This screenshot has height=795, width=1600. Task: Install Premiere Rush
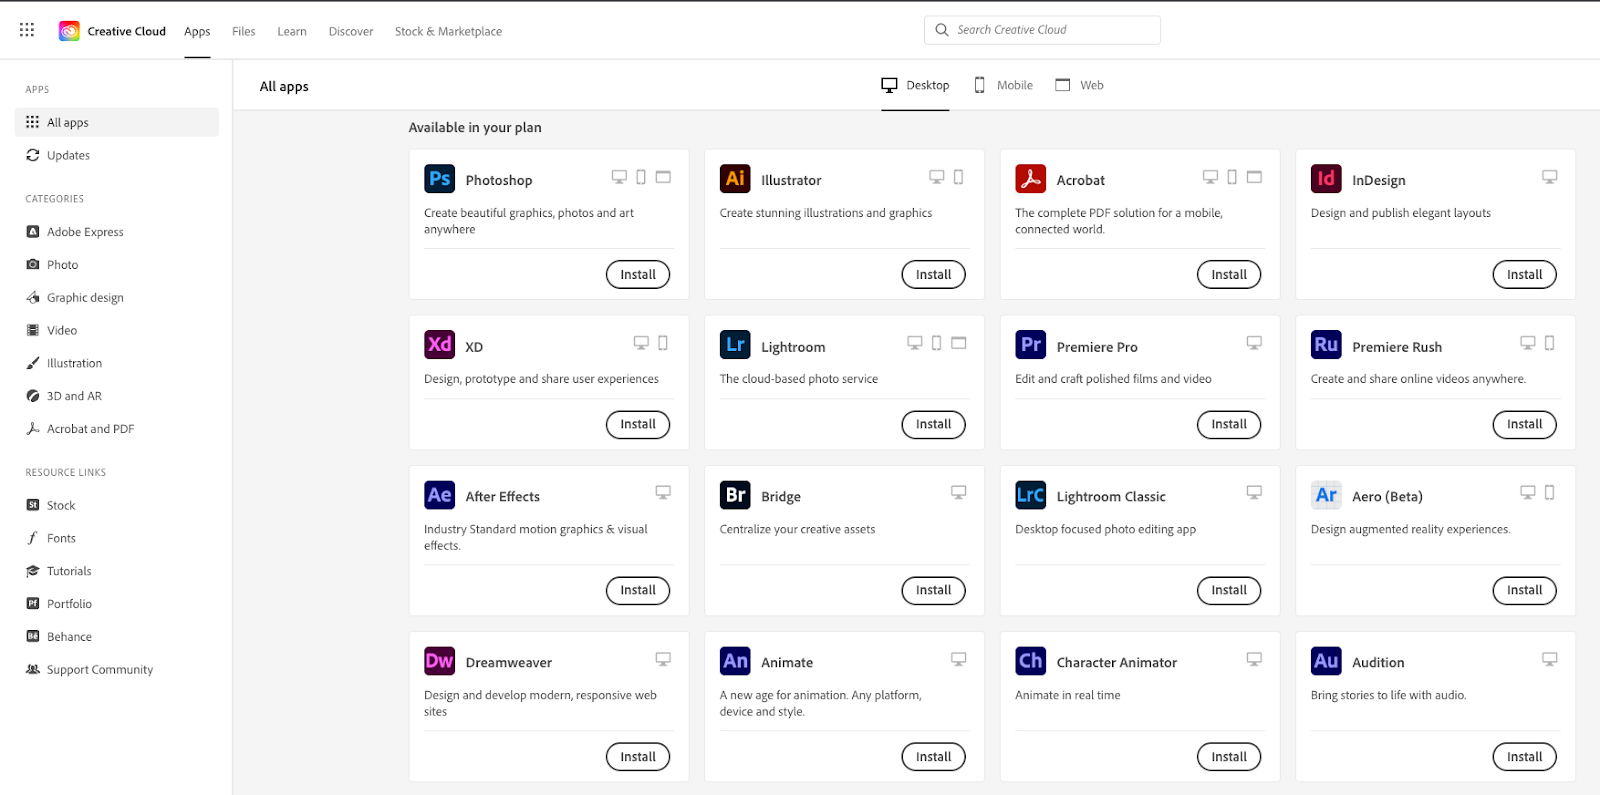click(1524, 424)
